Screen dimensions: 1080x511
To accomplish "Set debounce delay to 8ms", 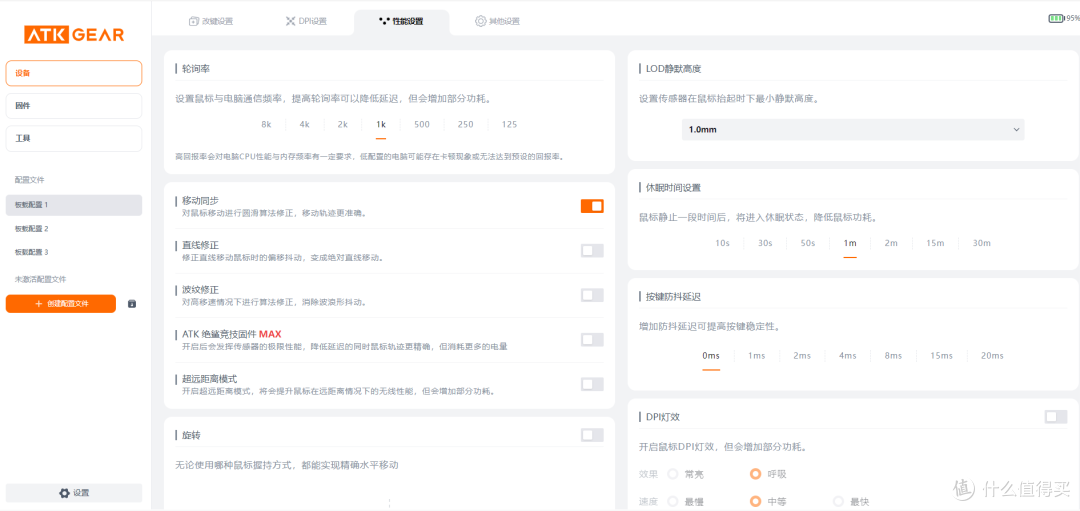I will (893, 356).
